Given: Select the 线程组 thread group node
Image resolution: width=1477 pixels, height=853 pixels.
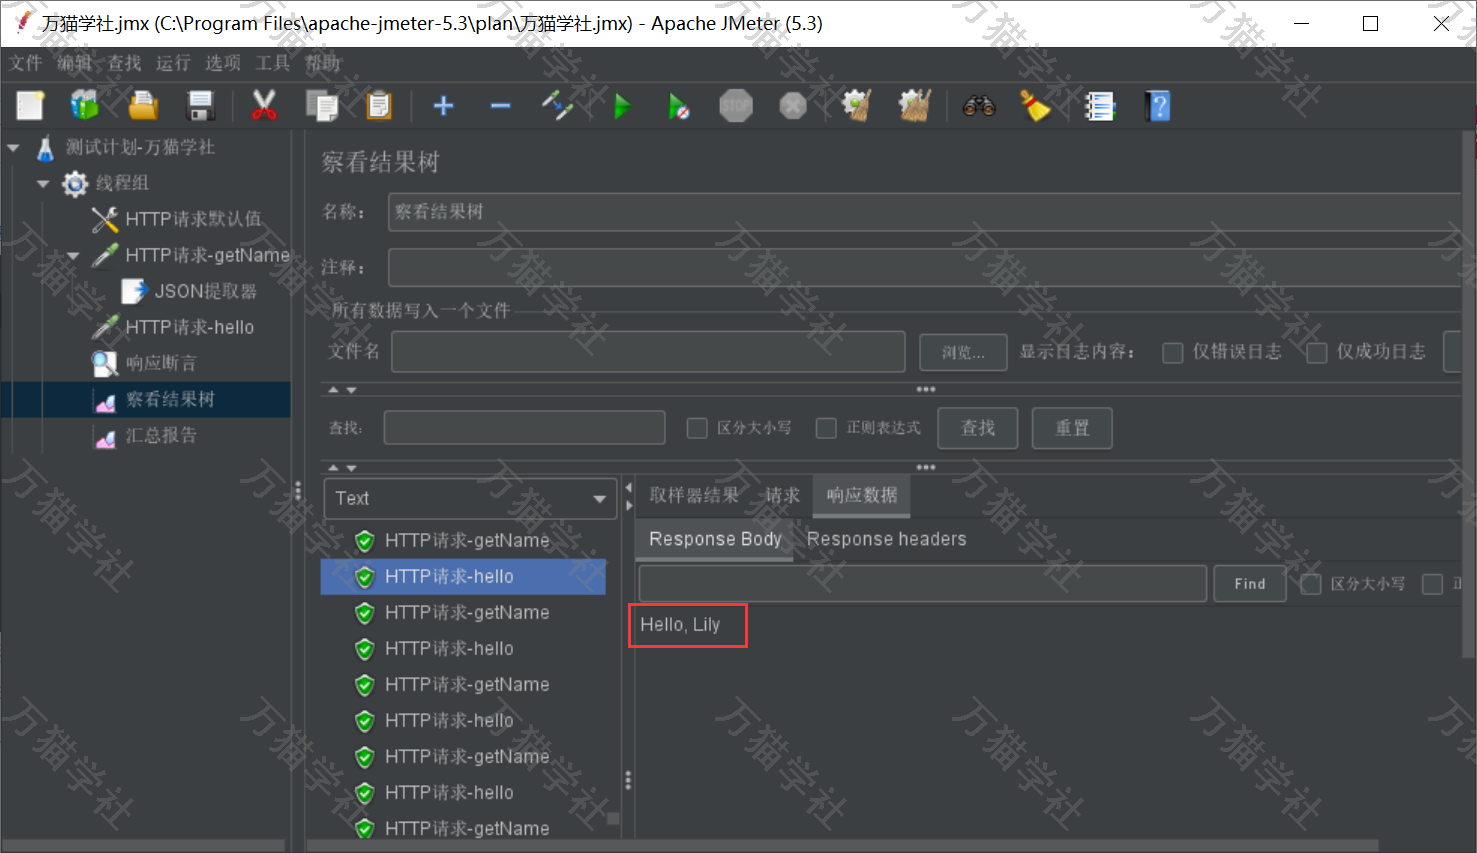Looking at the screenshot, I should click(x=122, y=183).
